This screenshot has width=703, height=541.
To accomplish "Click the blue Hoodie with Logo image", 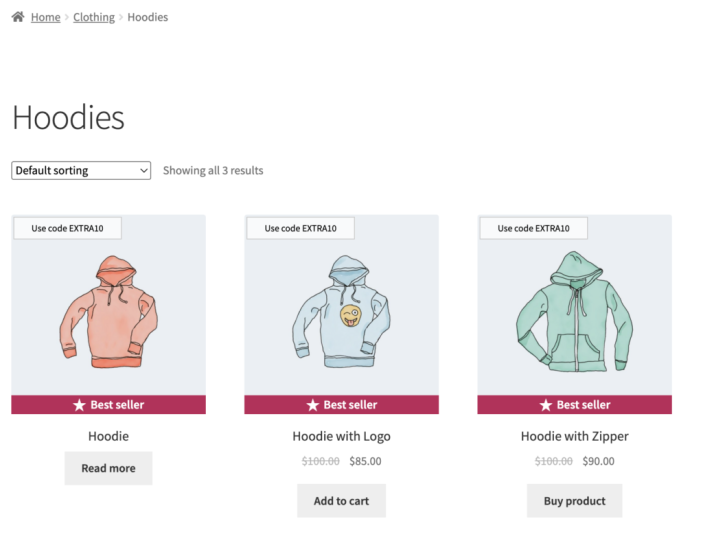I will tap(342, 312).
